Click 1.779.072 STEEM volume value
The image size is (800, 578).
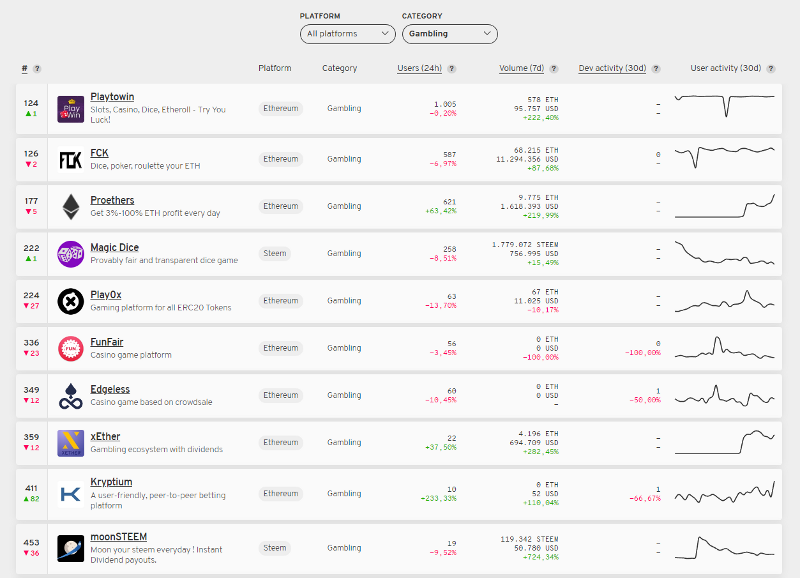525,245
